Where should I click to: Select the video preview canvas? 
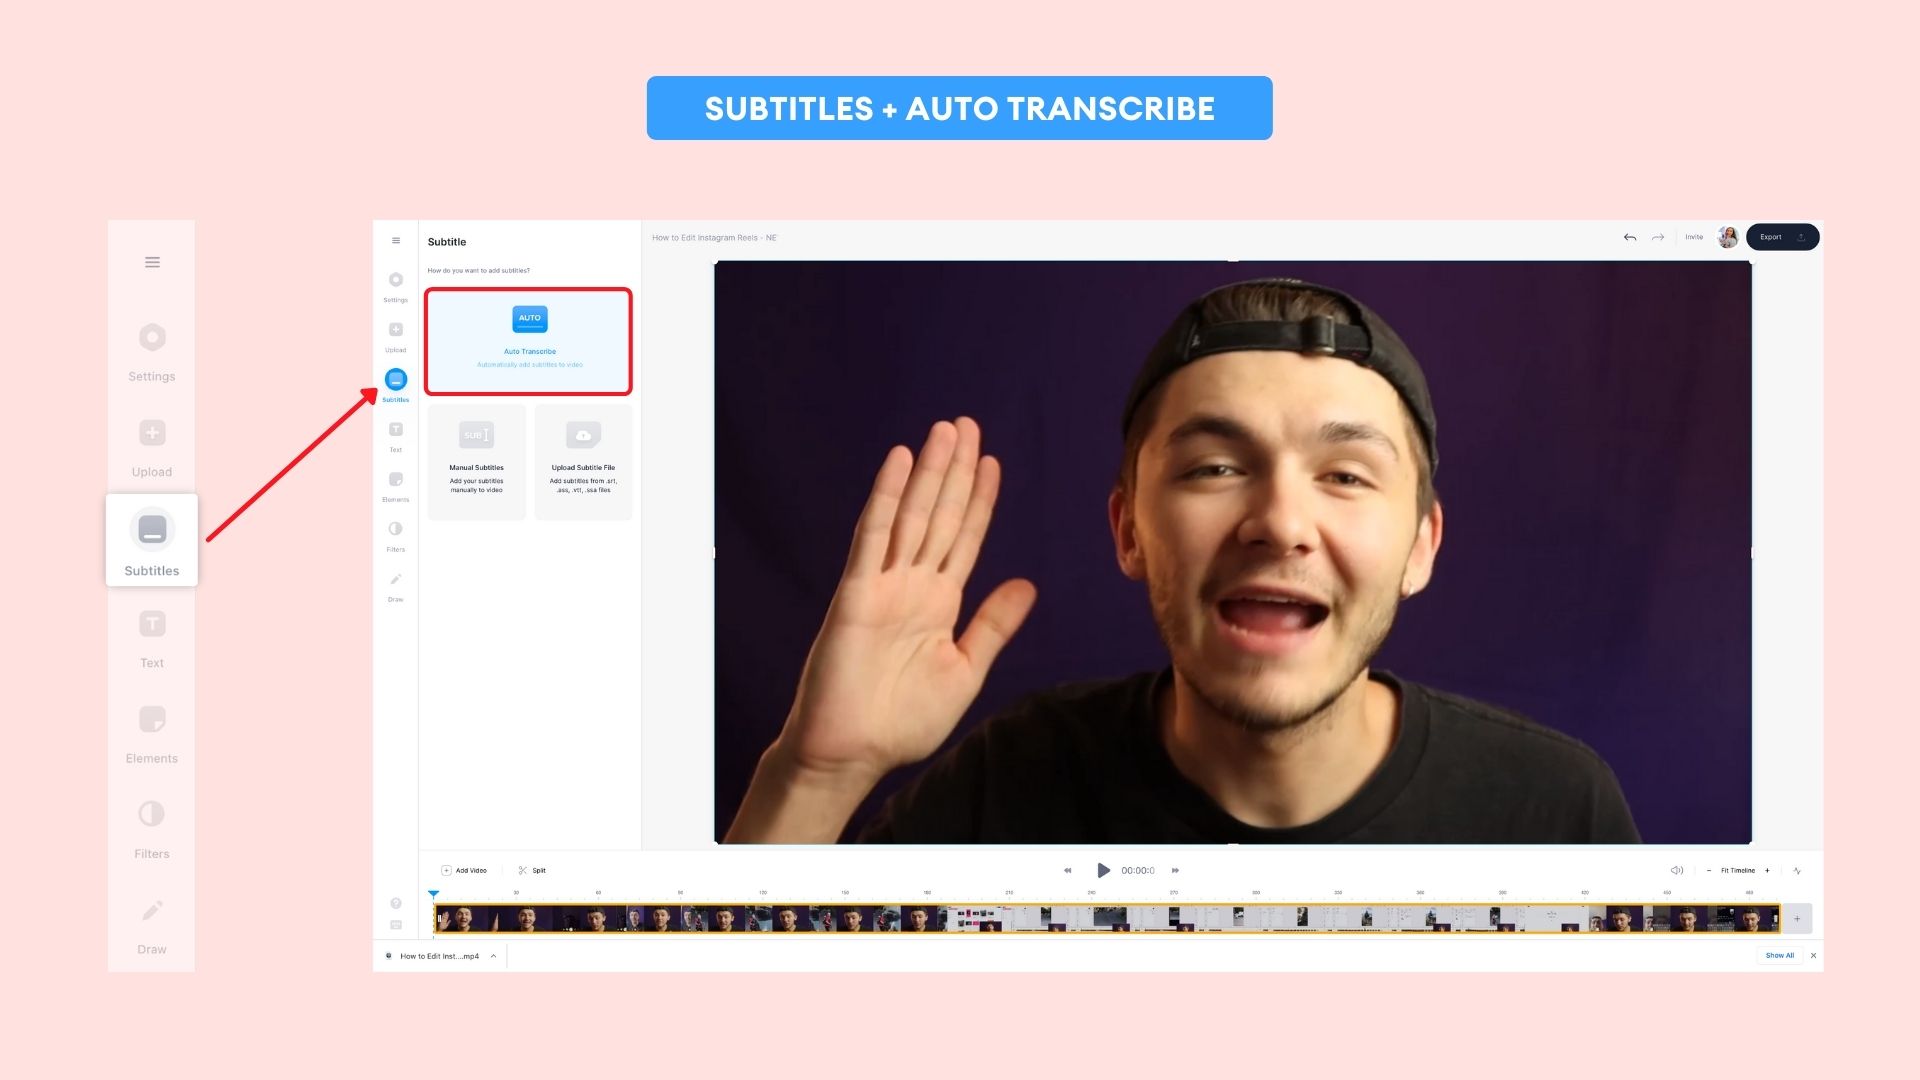[1233, 552]
